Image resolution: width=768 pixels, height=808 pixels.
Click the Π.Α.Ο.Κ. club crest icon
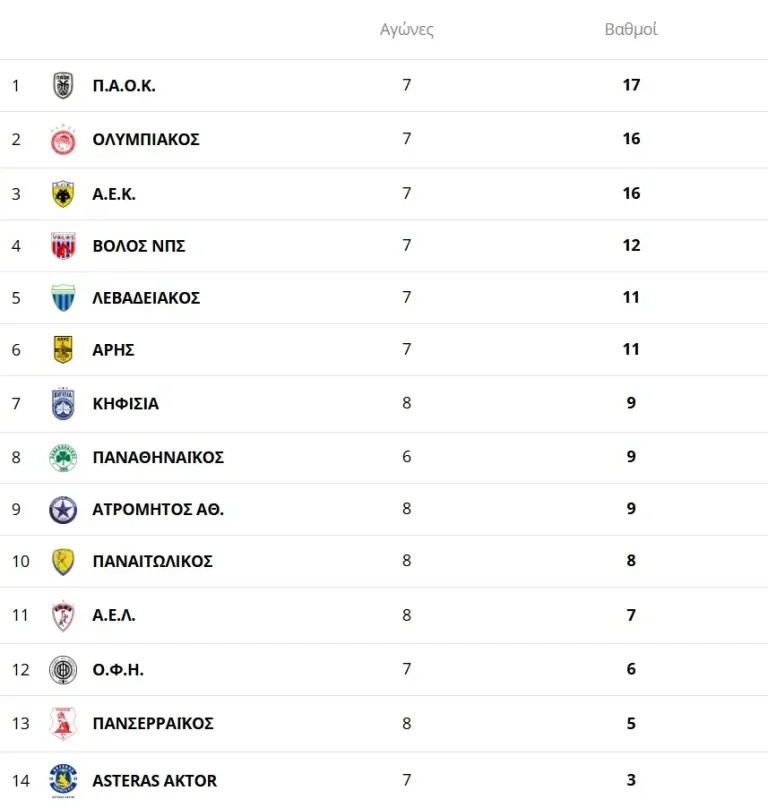point(63,86)
